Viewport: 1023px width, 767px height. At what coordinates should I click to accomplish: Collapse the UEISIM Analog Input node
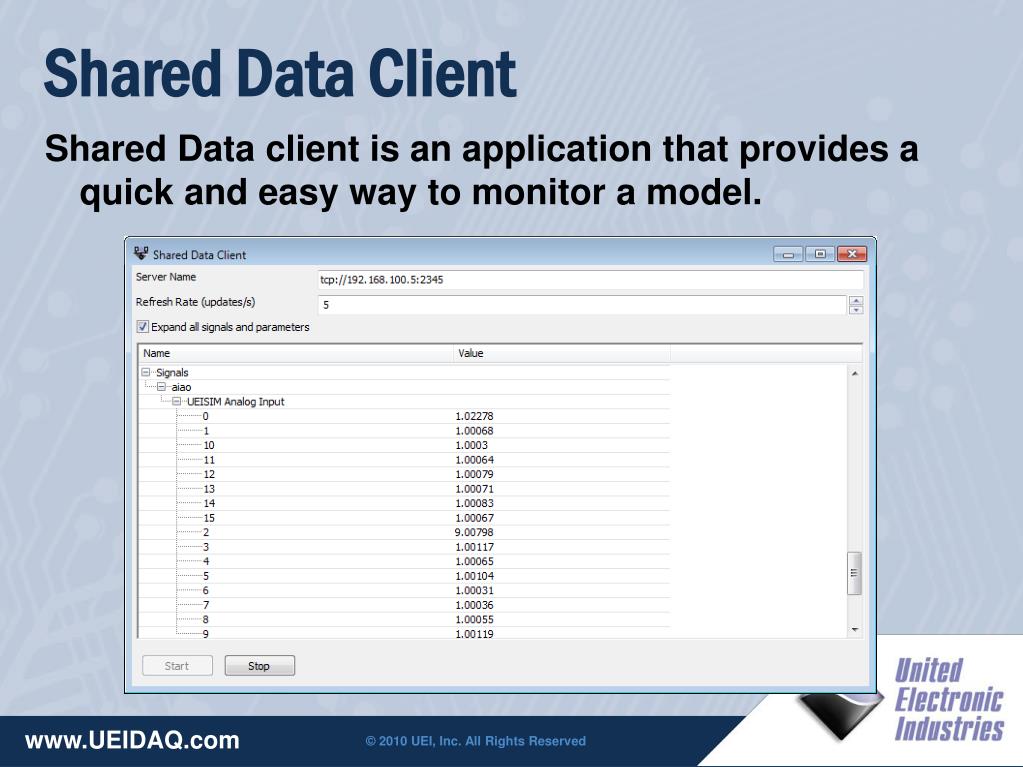[x=176, y=401]
